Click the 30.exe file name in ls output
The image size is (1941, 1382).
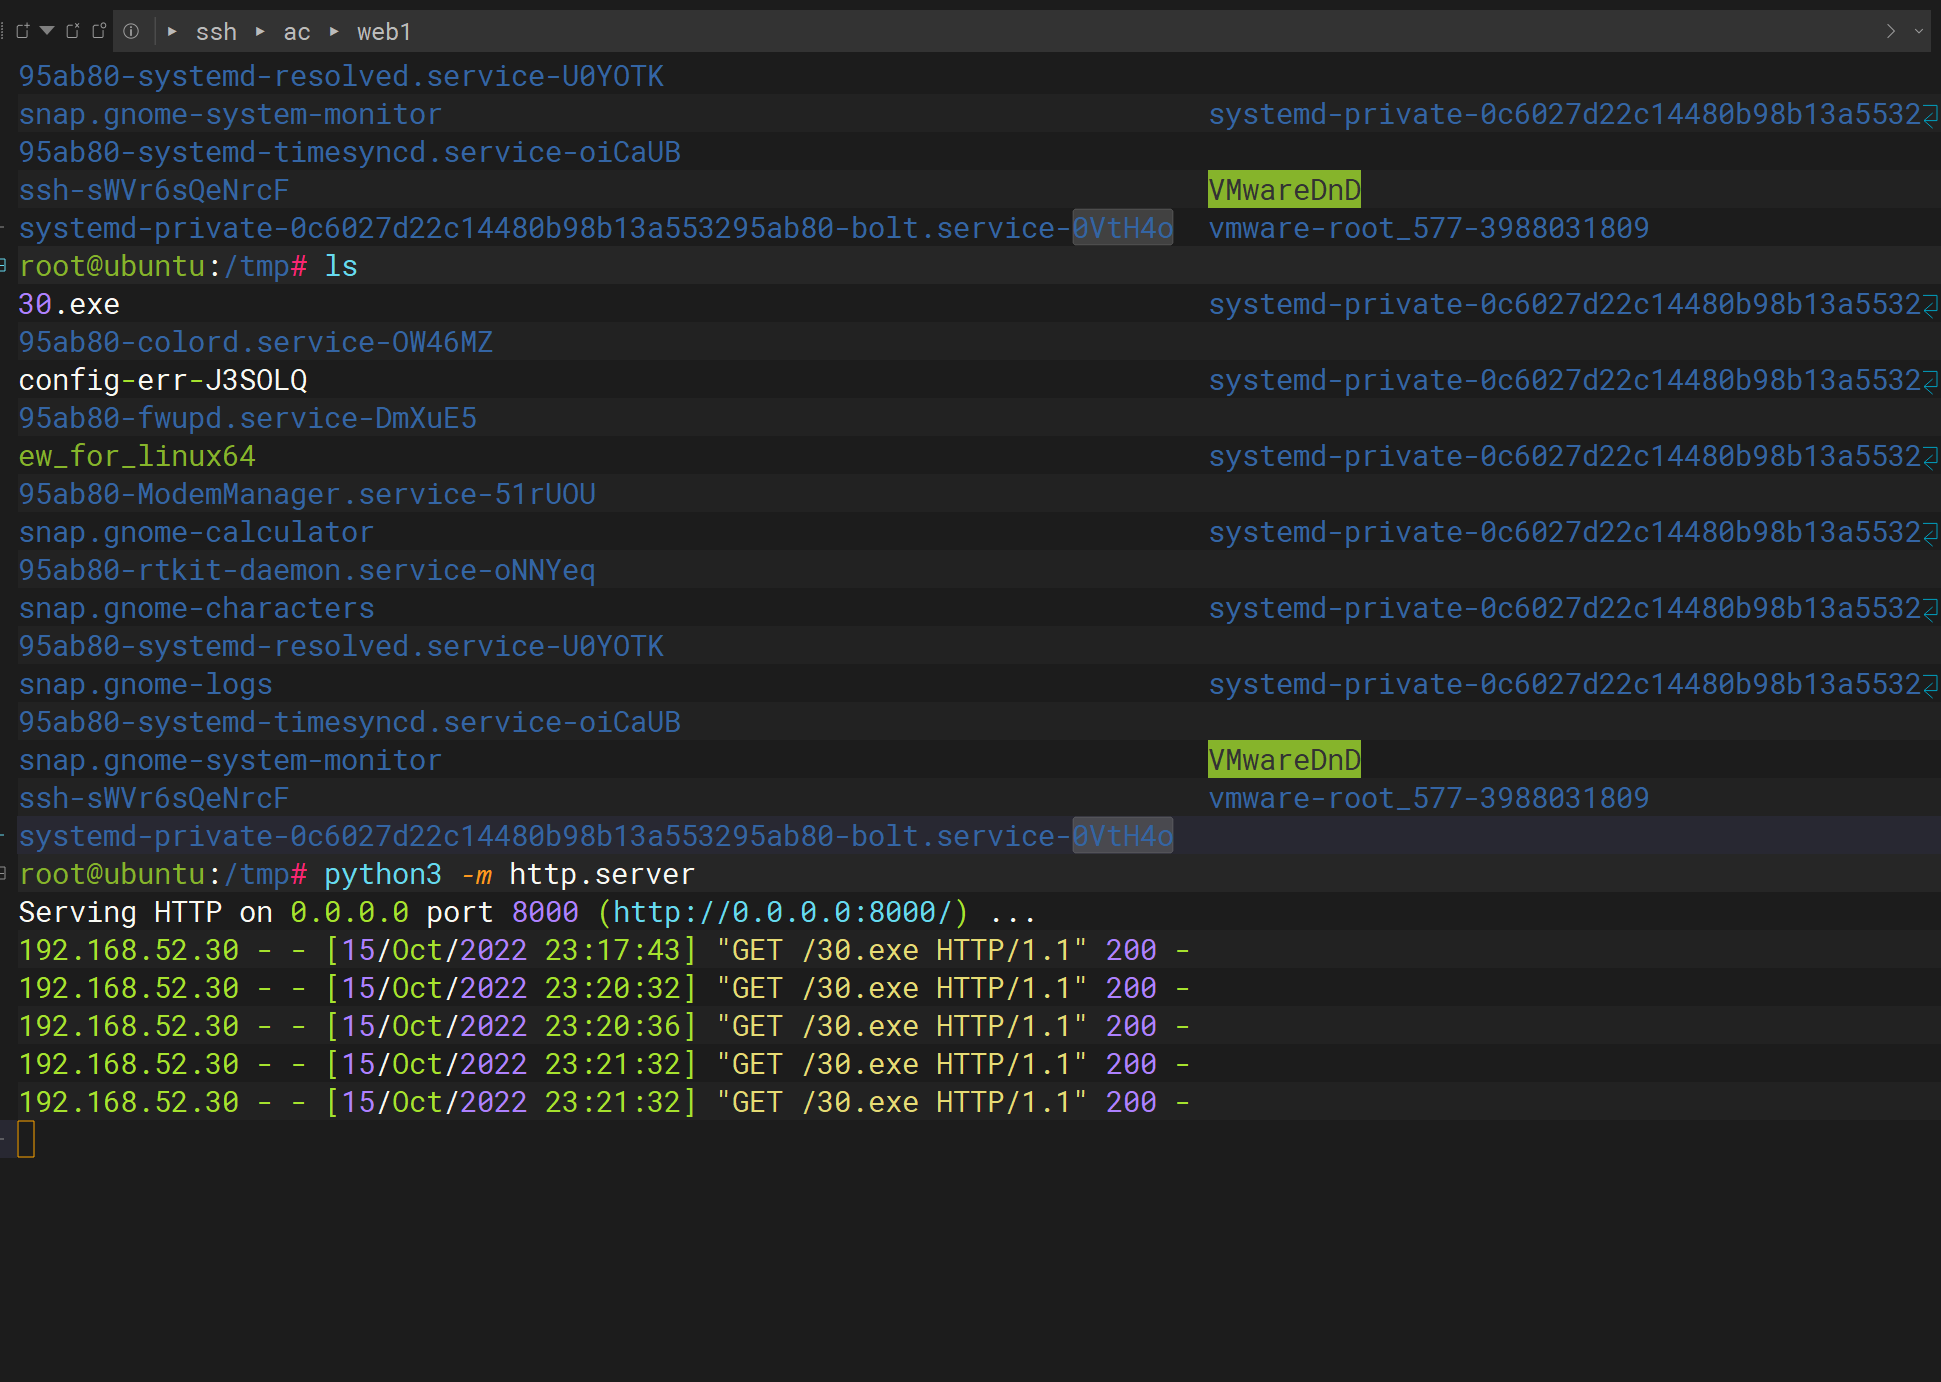click(x=69, y=304)
